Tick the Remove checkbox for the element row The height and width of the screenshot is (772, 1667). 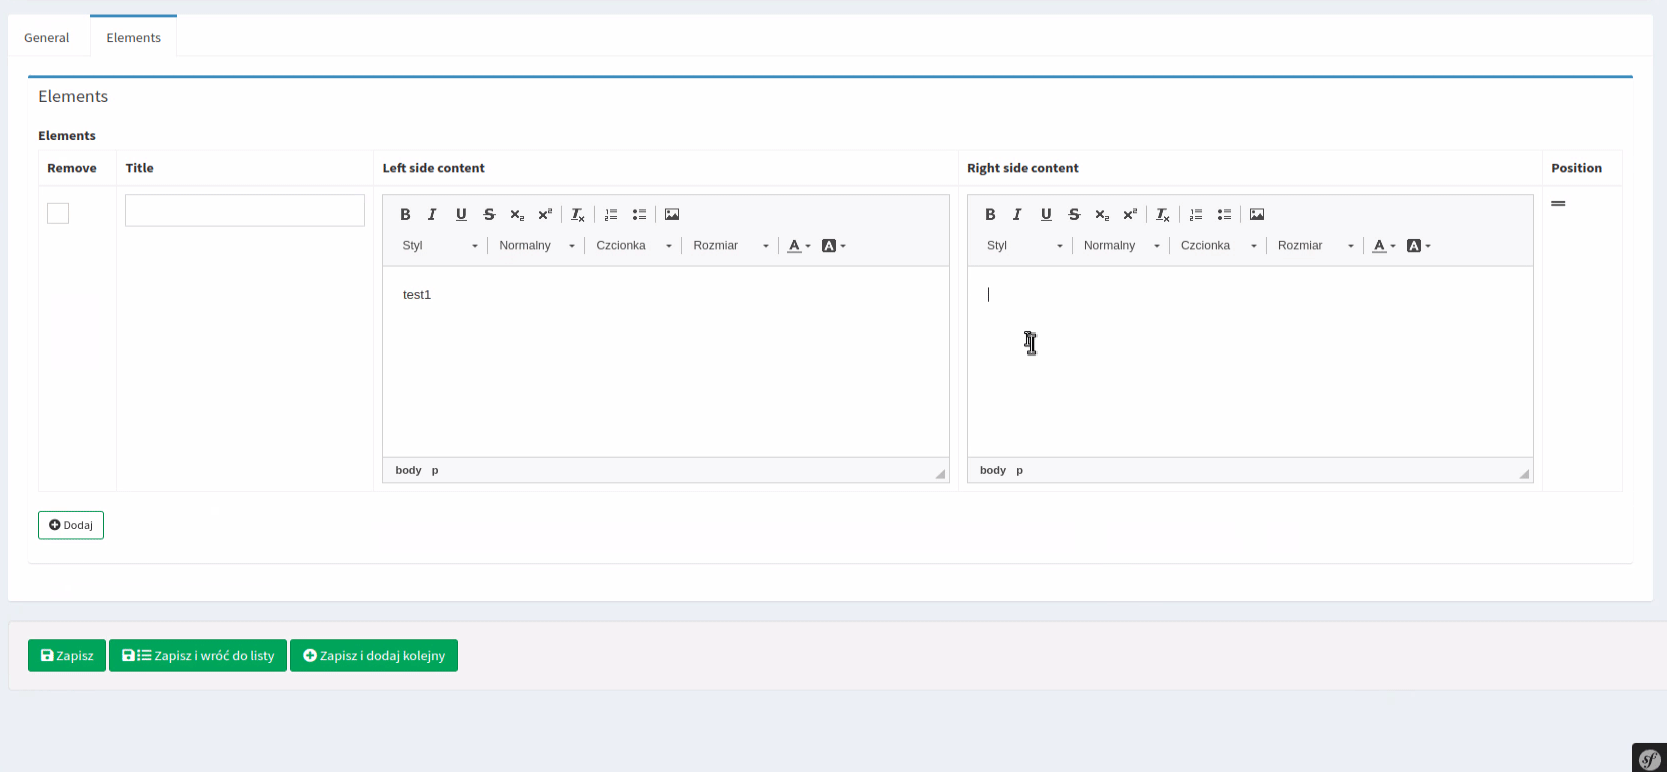(58, 213)
